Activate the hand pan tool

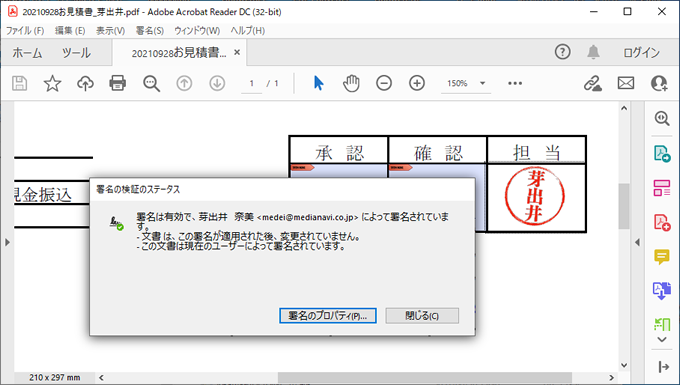click(351, 83)
